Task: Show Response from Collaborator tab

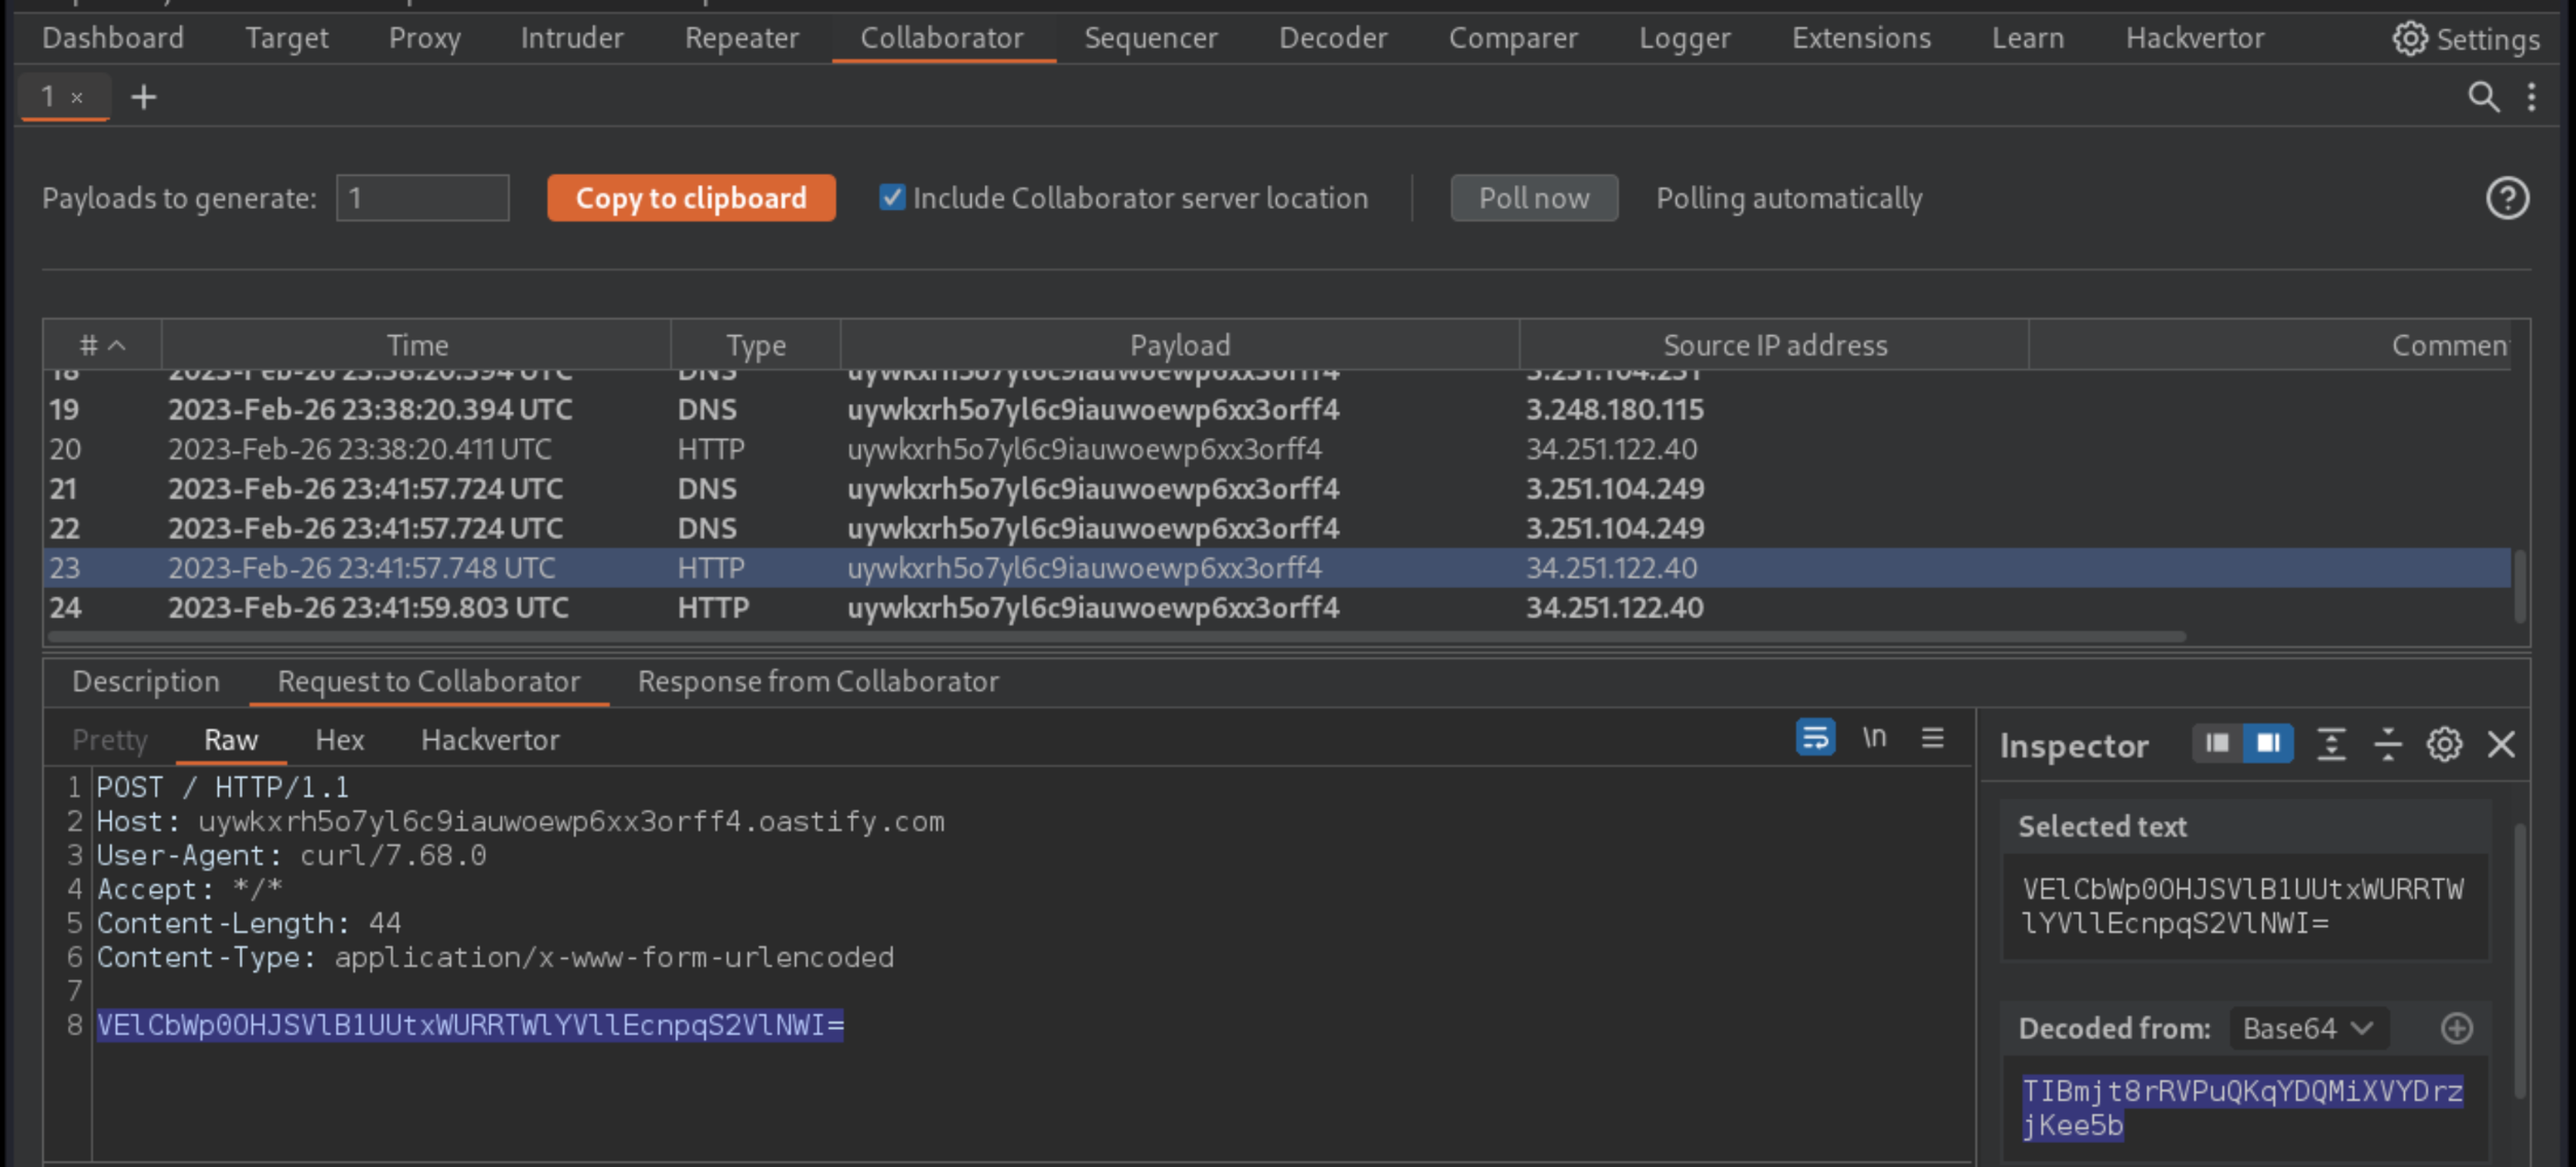Action: (818, 681)
